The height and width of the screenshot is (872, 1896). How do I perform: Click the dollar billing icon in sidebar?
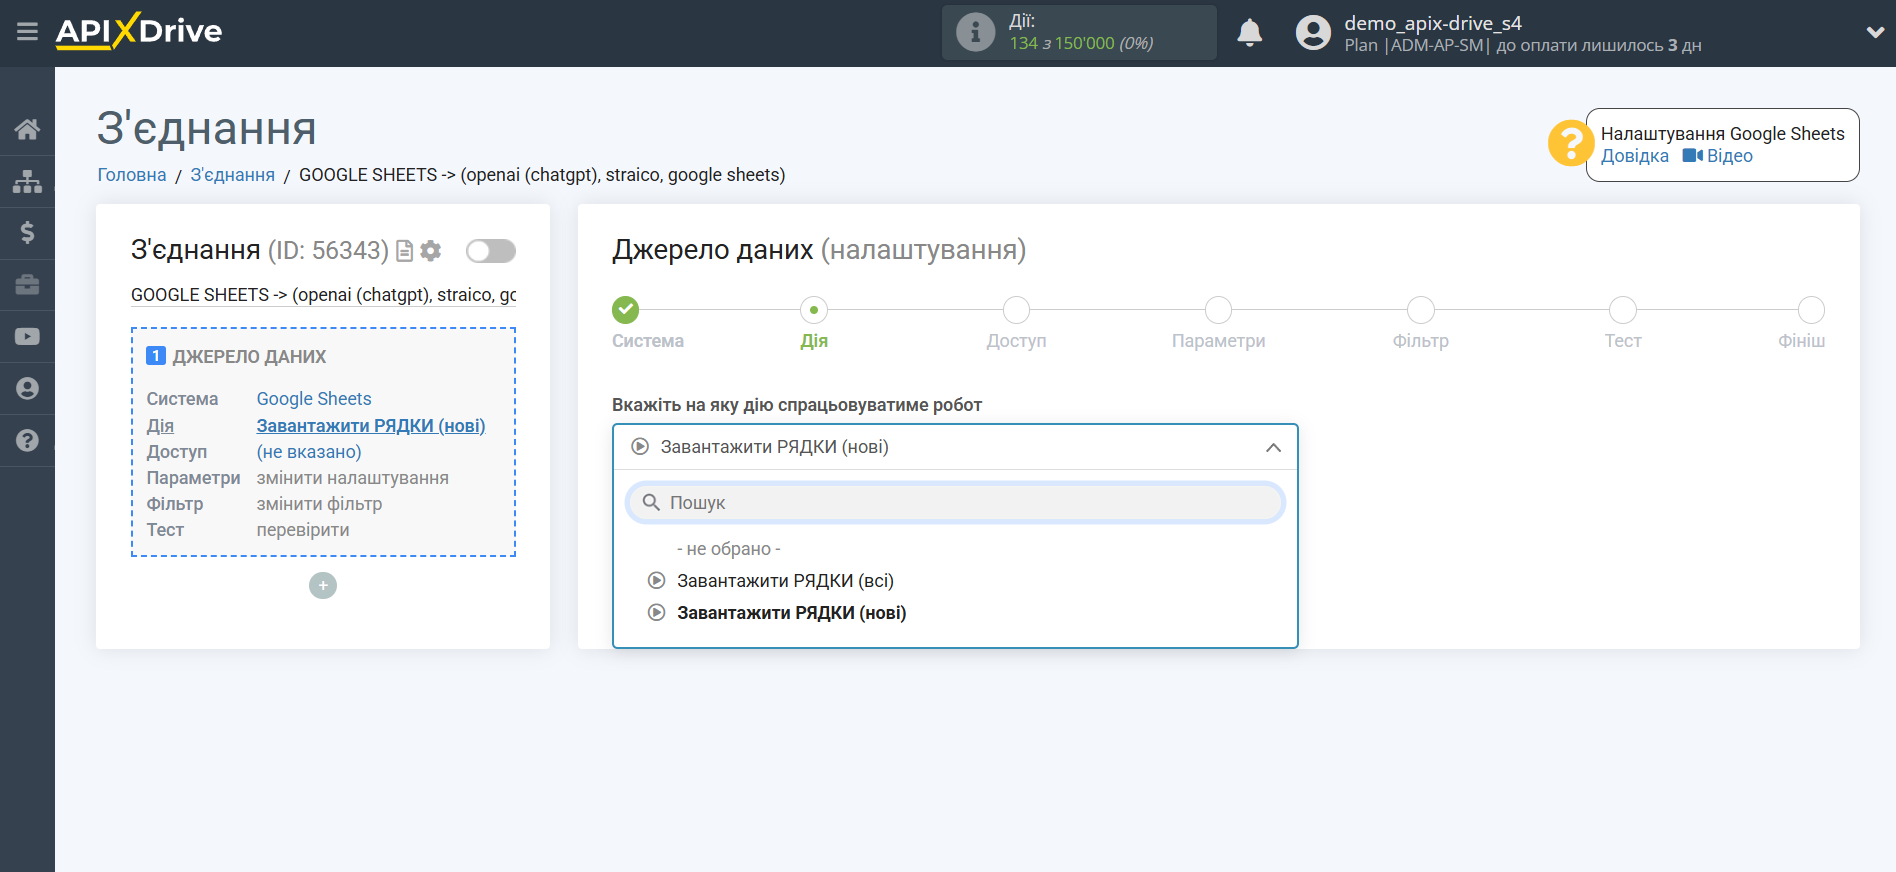pos(27,233)
